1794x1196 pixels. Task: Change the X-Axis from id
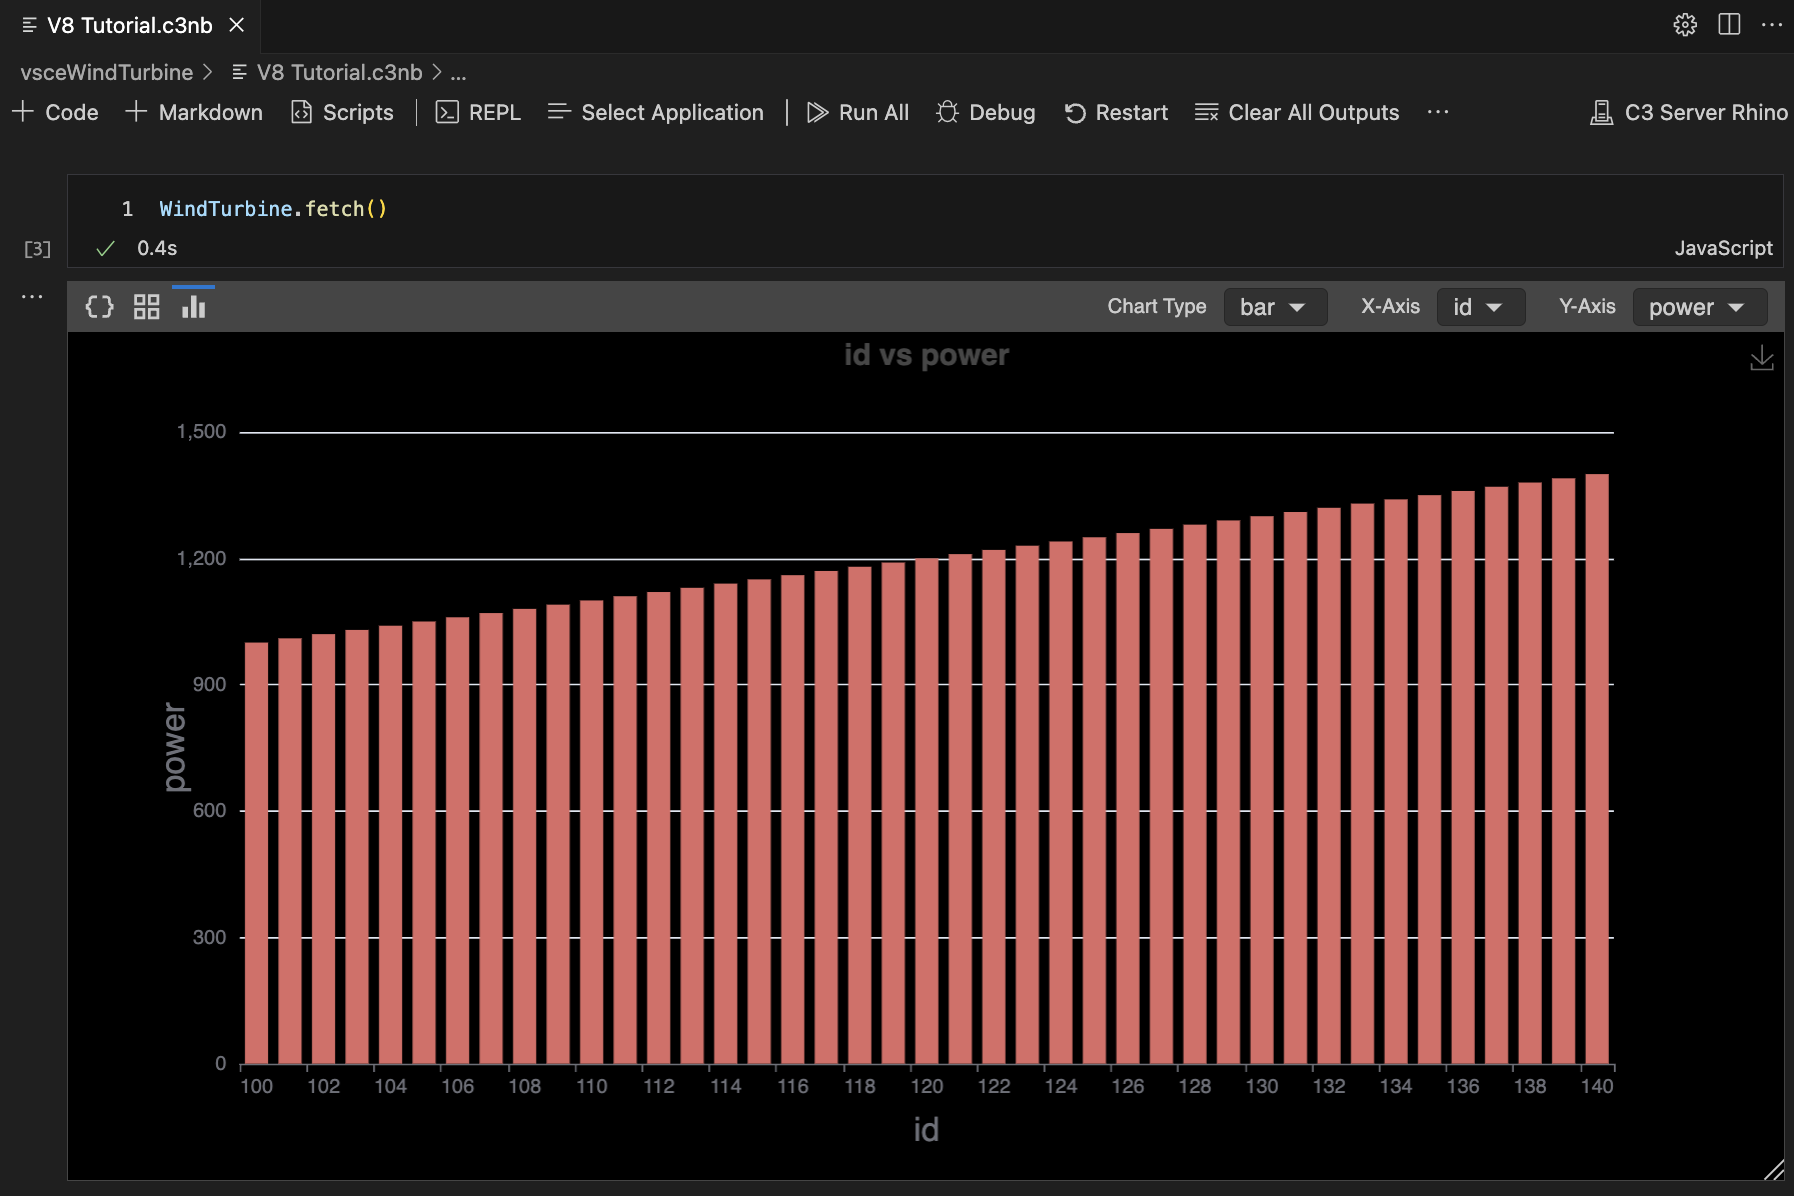point(1479,307)
